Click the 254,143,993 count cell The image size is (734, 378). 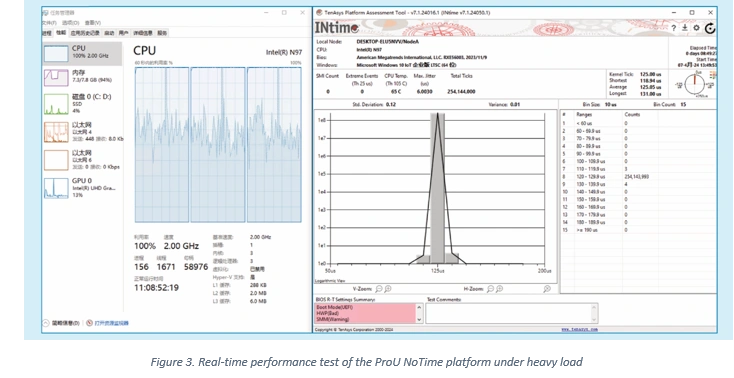pyautogui.click(x=636, y=177)
